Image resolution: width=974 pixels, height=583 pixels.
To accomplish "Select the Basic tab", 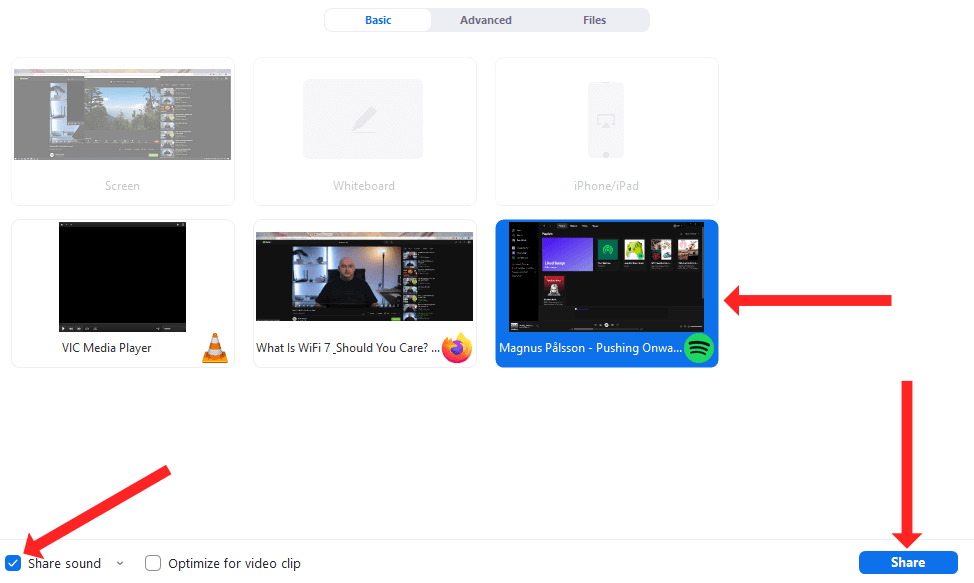I will click(378, 19).
